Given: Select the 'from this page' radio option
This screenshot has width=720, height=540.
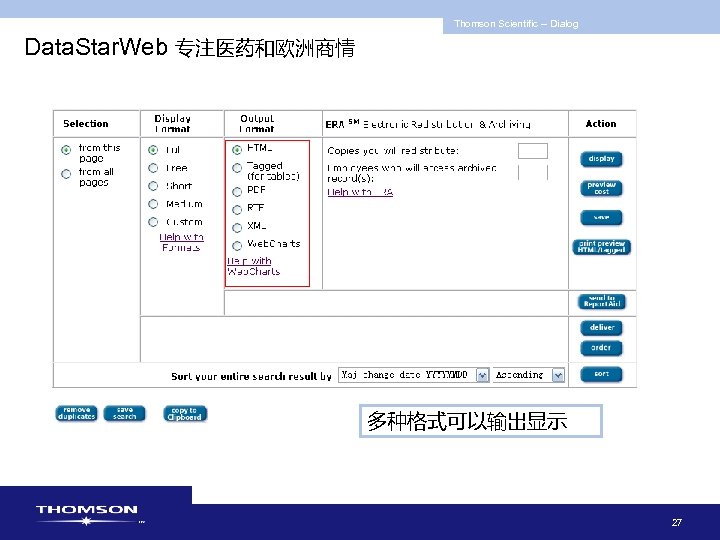Looking at the screenshot, I should click(66, 150).
